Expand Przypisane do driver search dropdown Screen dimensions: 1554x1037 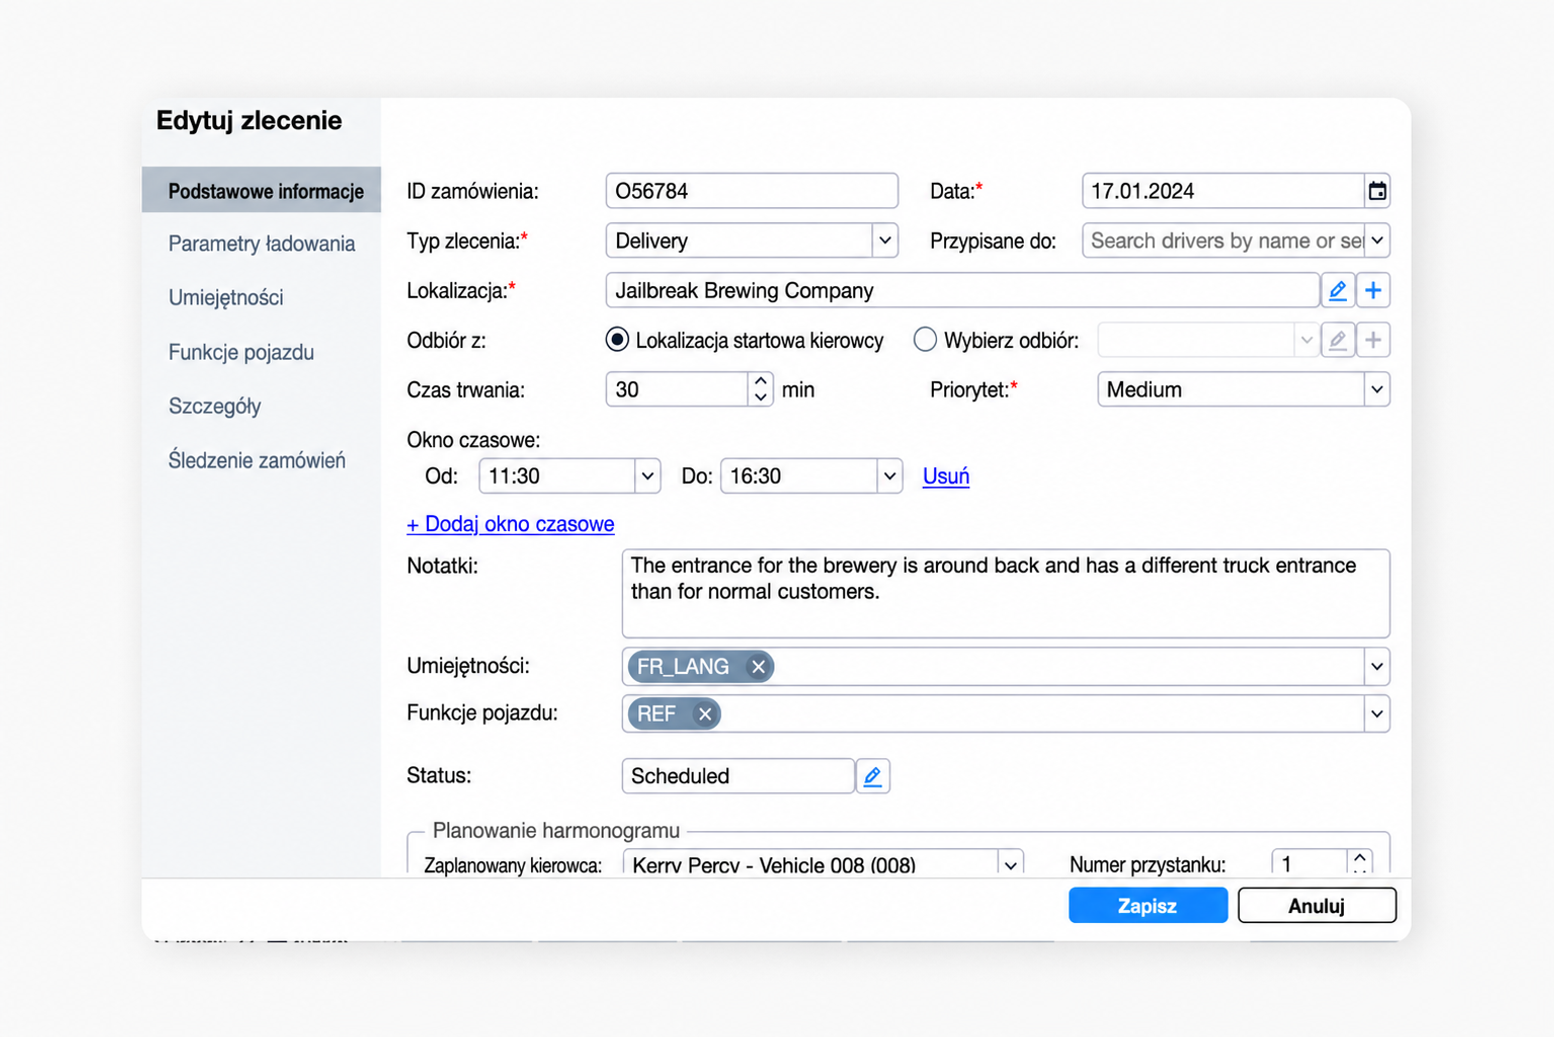click(1377, 241)
